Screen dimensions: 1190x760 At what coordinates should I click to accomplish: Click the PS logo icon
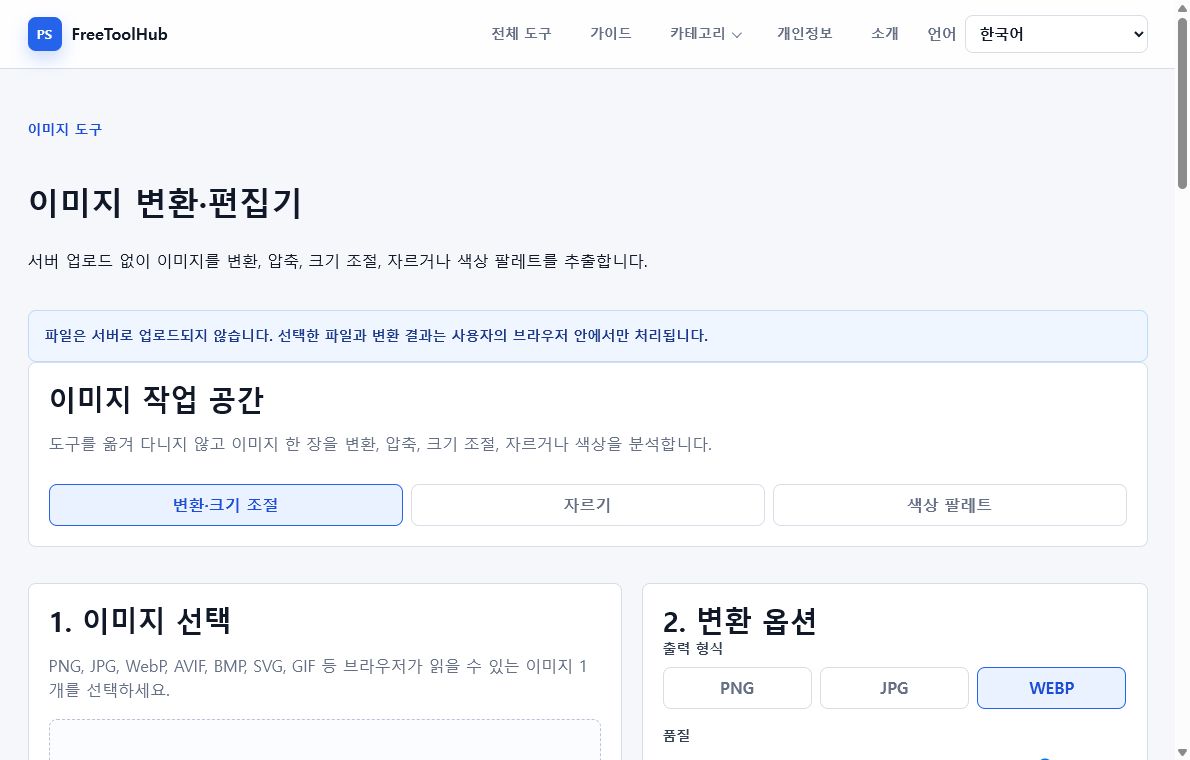(45, 34)
